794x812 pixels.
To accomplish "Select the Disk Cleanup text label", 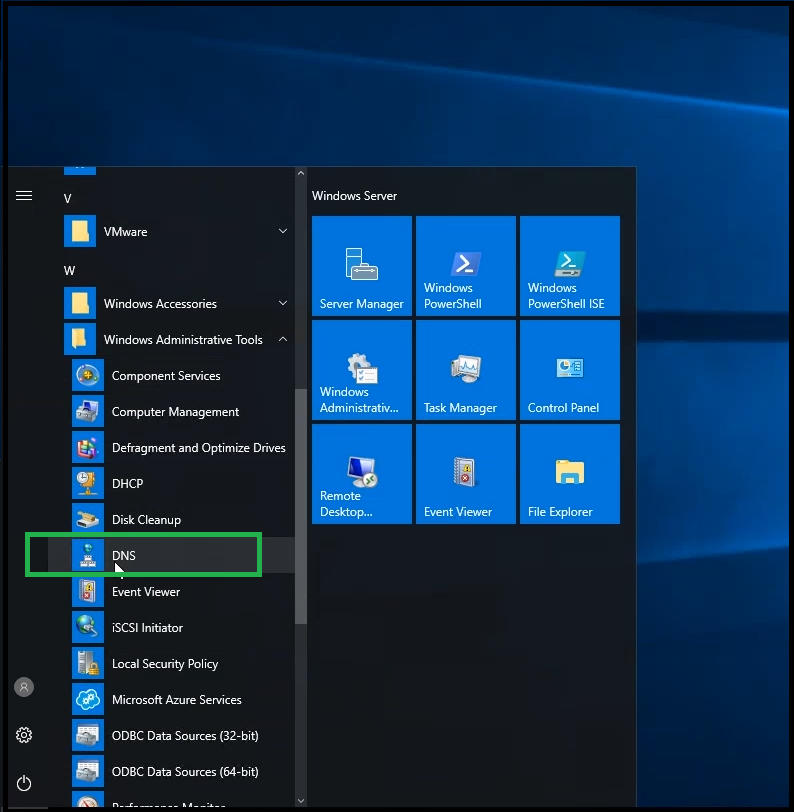I will tap(147, 519).
